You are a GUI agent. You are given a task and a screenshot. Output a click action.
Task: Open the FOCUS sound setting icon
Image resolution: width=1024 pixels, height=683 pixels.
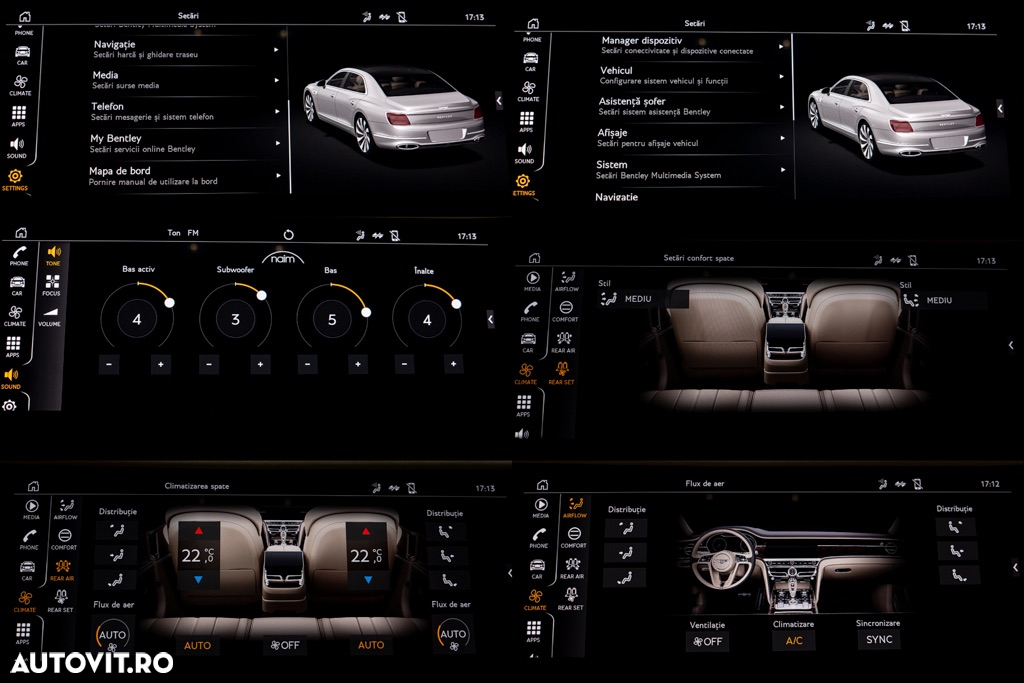[x=52, y=285]
